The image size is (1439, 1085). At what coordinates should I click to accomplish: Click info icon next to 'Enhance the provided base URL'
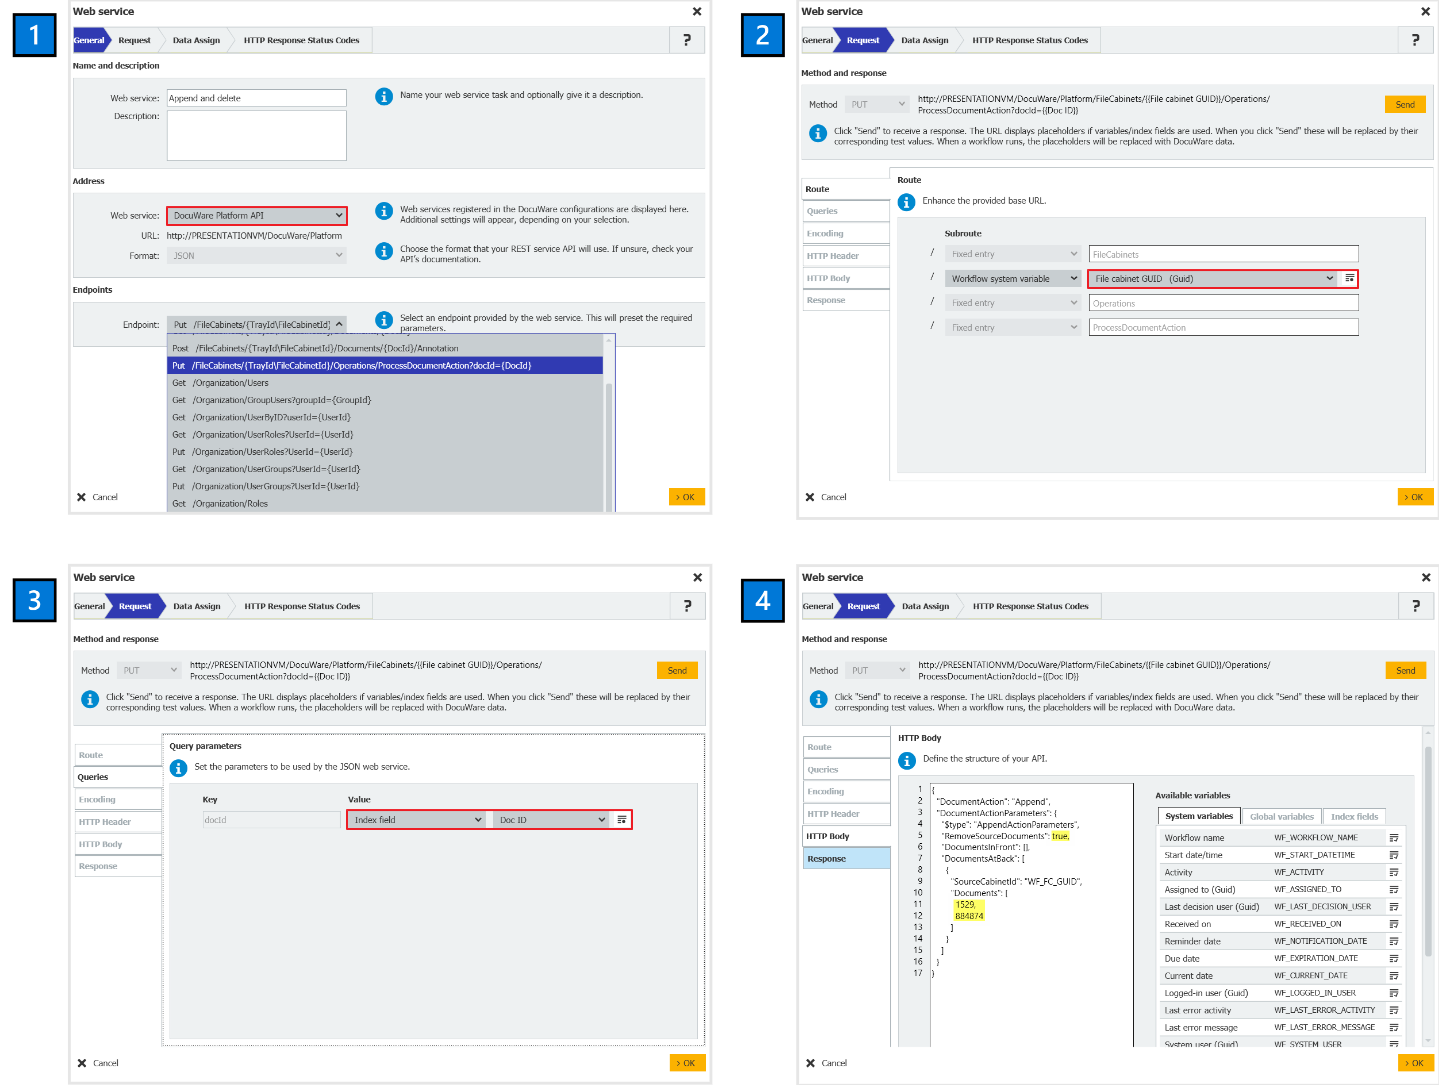click(x=906, y=202)
